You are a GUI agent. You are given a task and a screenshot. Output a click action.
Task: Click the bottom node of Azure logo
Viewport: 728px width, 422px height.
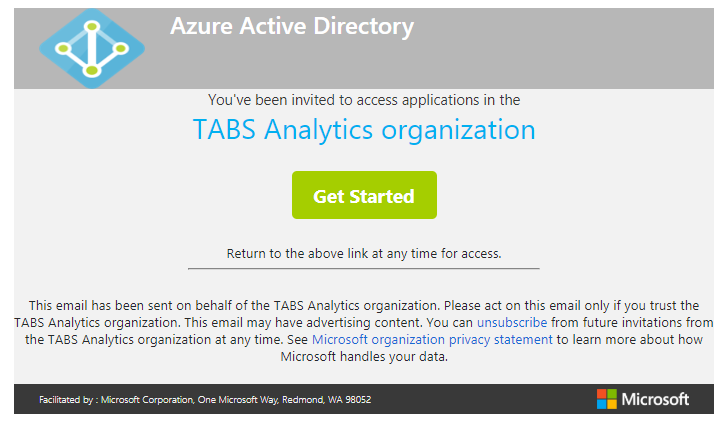pyautogui.click(x=91, y=70)
